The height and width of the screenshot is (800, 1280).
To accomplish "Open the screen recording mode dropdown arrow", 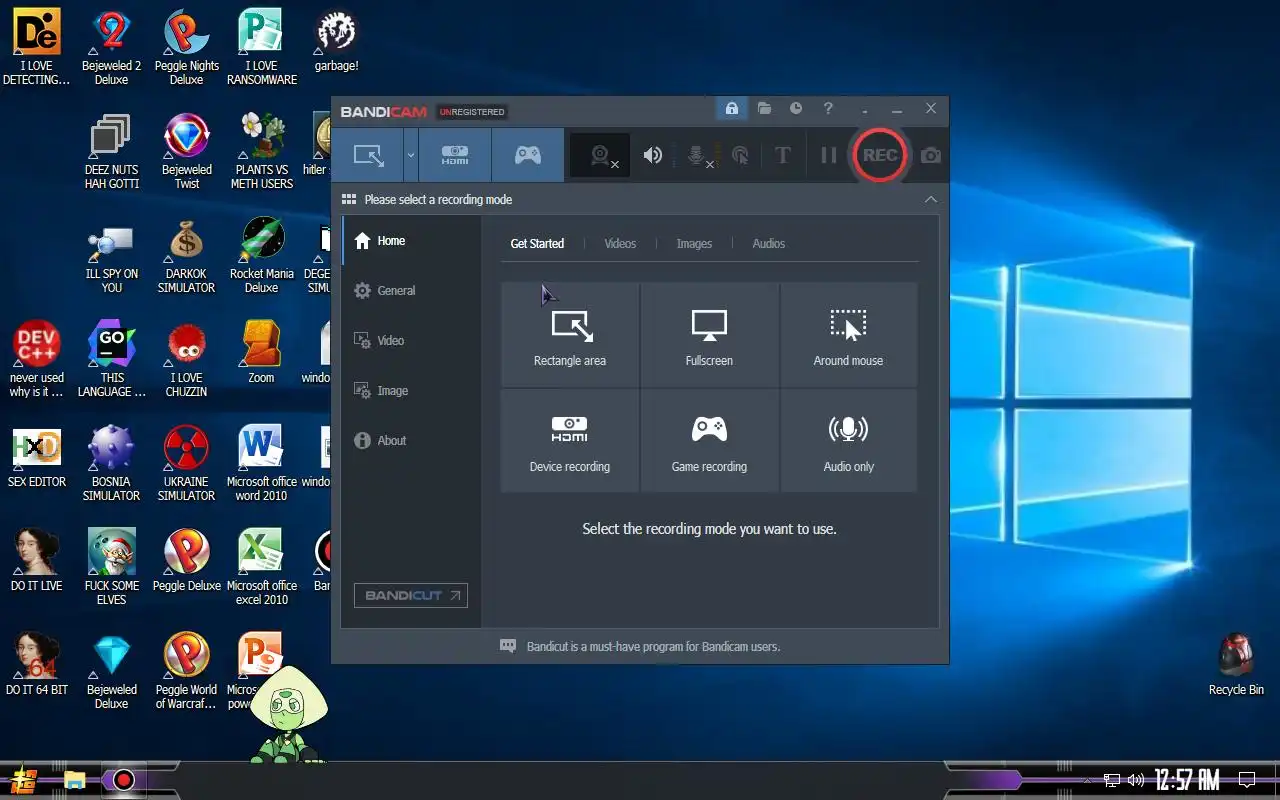I will 410,155.
